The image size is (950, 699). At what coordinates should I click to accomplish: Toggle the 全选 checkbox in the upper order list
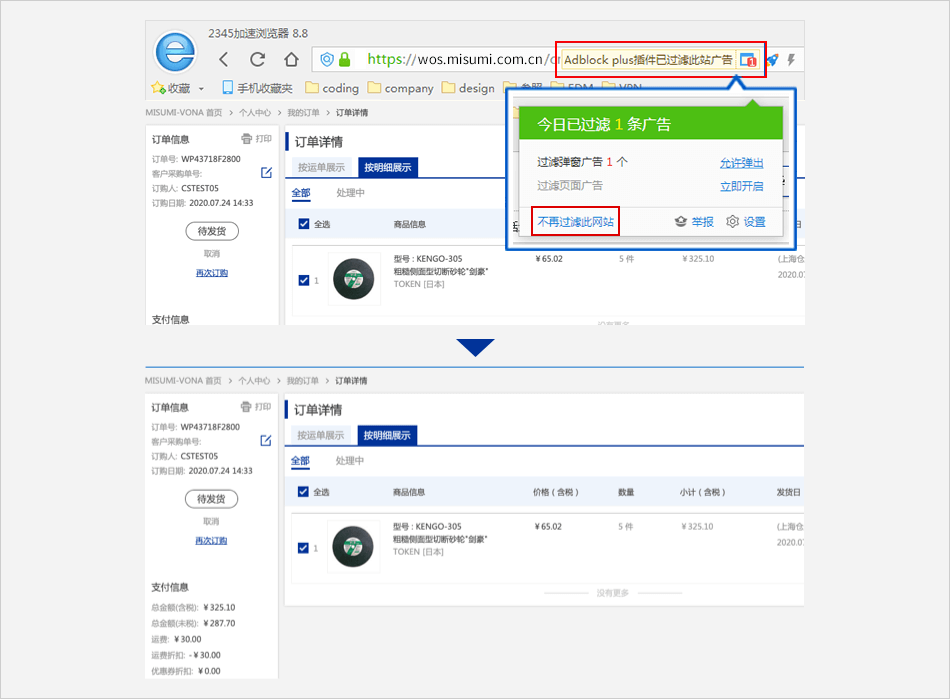click(x=304, y=224)
